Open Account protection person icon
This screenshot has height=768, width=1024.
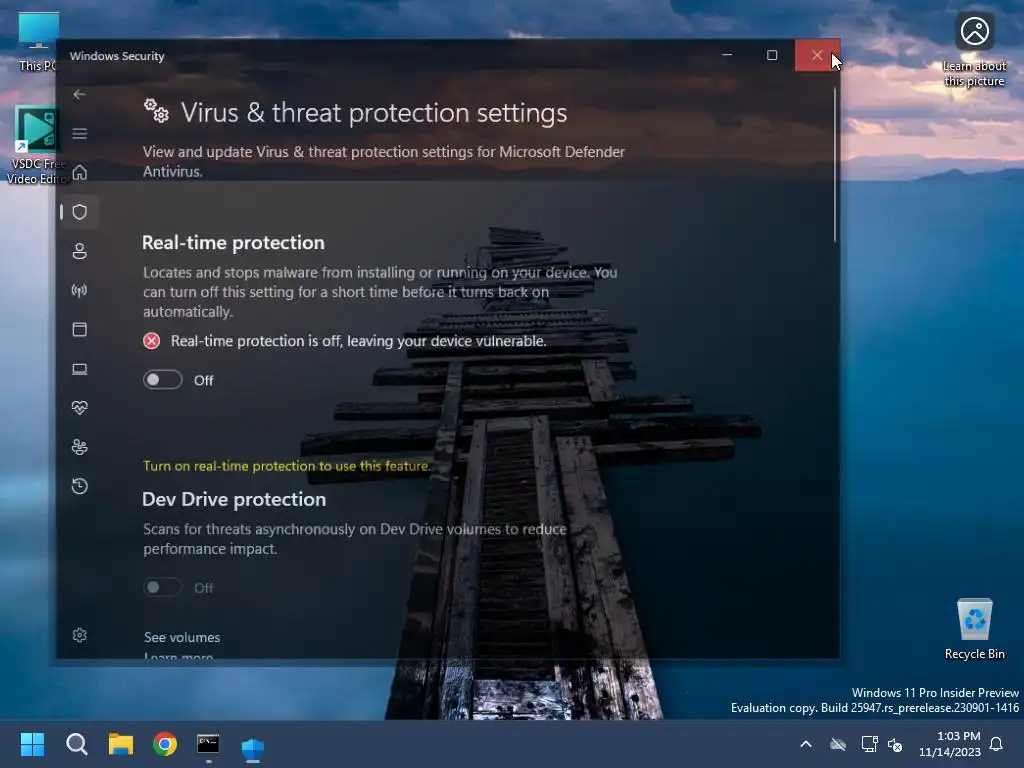pyautogui.click(x=79, y=251)
